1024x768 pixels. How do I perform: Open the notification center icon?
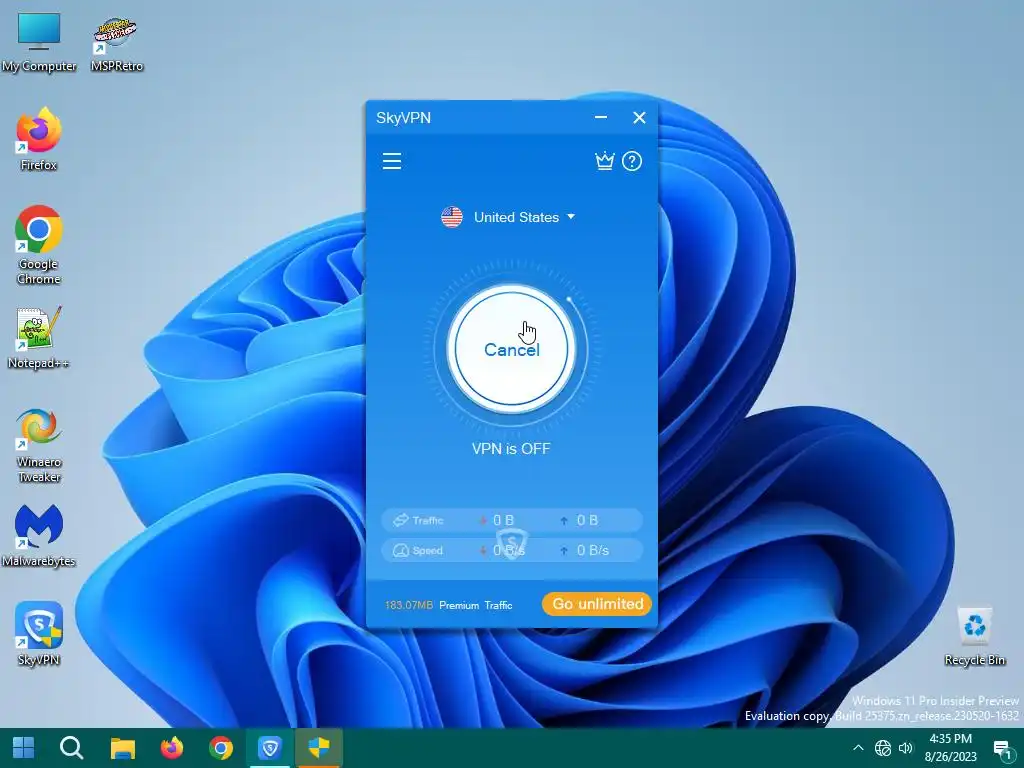[1002, 748]
